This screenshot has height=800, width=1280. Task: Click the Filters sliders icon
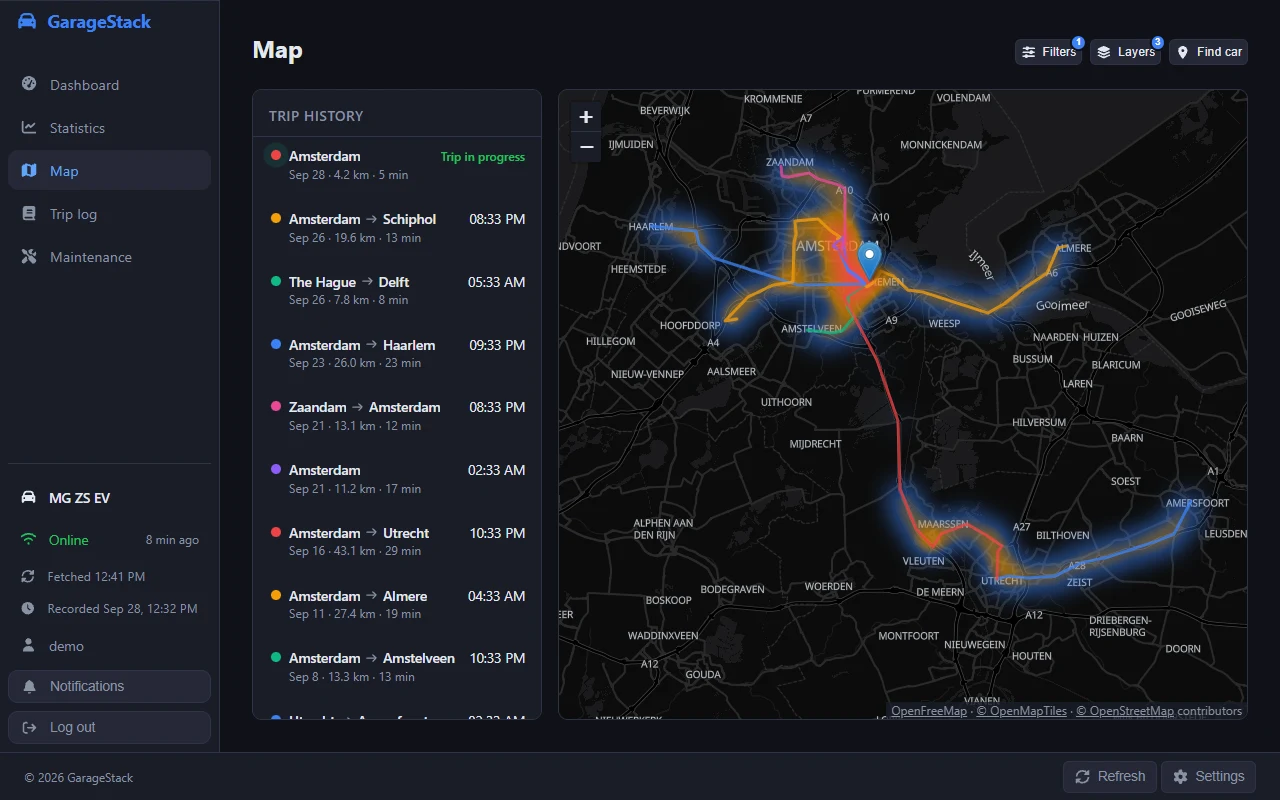[x=1028, y=52]
